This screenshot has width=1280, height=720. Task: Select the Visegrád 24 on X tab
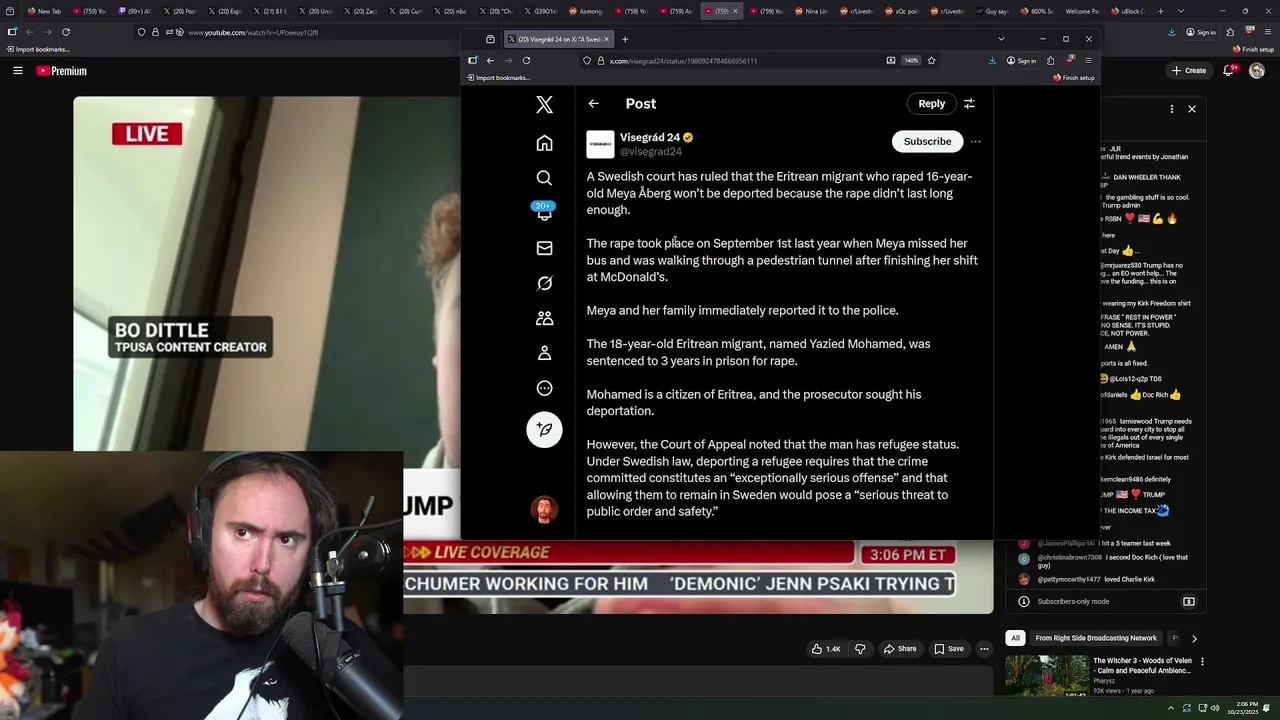(558, 39)
